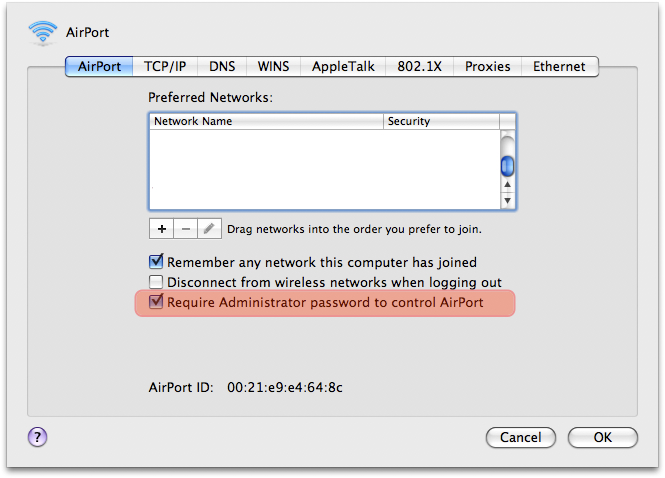Viewport: 665px width, 478px height.
Task: Open the DNS tab
Action: [222, 67]
